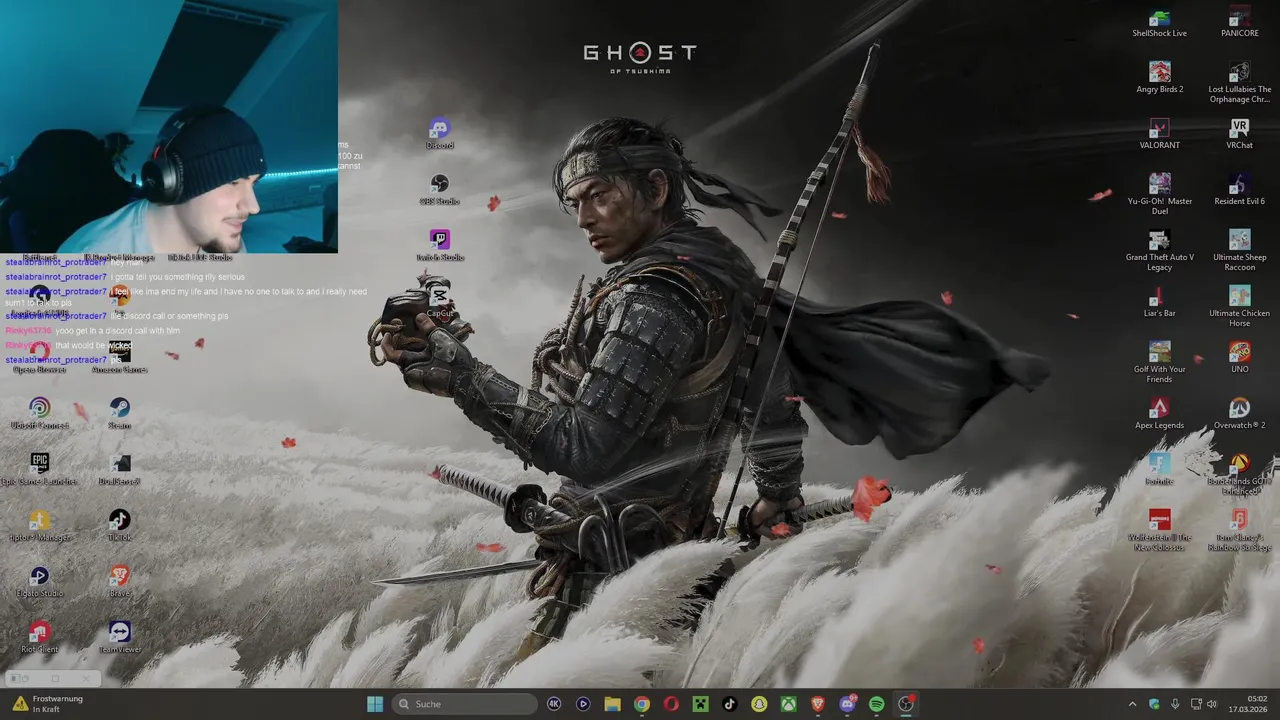
Task: Click the webcam overlay video
Action: pyautogui.click(x=169, y=126)
